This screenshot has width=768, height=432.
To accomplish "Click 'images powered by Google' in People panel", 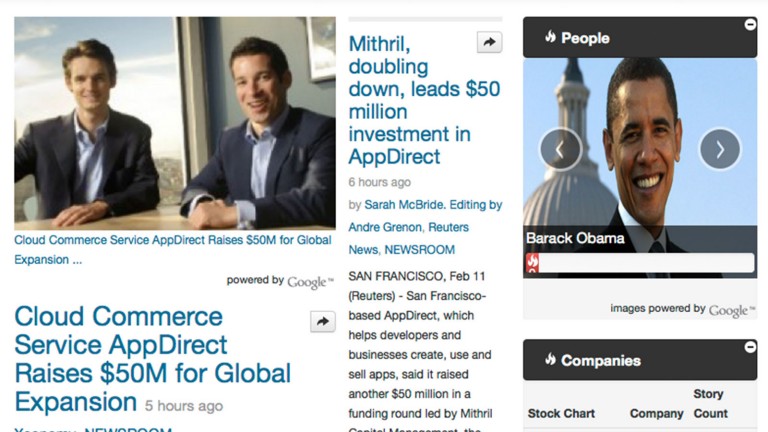I will (683, 309).
